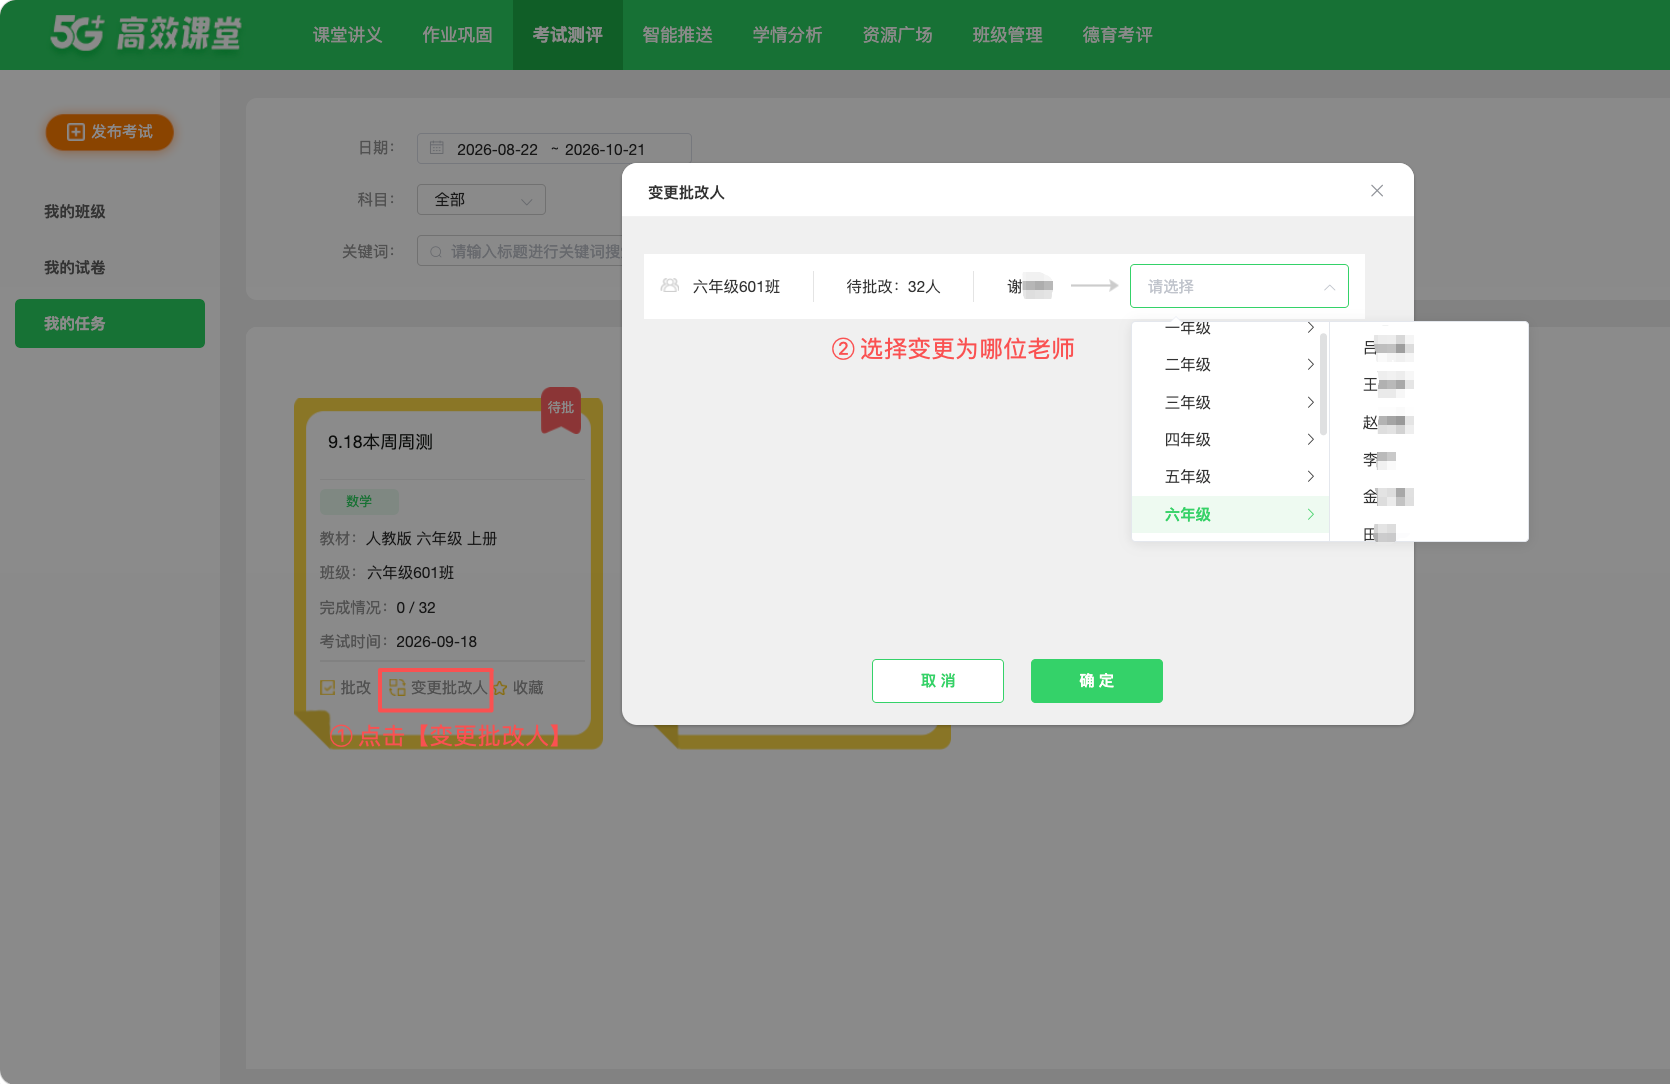The width and height of the screenshot is (1670, 1084).
Task: Expand 三年级 in the cascader
Action: pos(1230,402)
